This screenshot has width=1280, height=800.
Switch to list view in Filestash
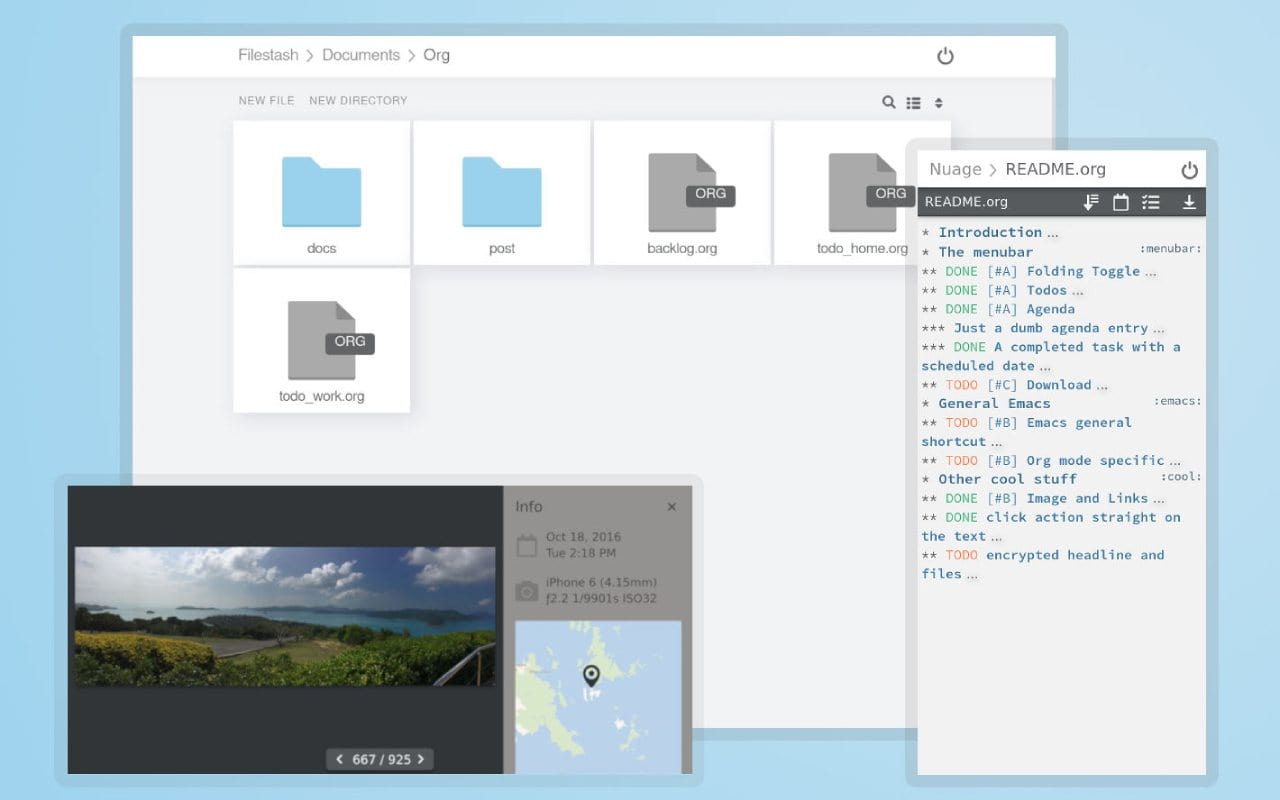pos(913,102)
